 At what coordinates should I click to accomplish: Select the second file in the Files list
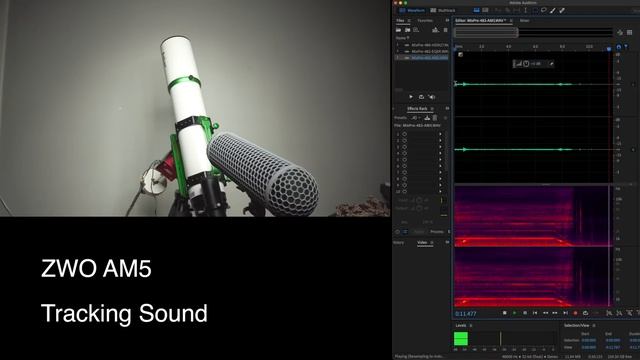[422, 51]
